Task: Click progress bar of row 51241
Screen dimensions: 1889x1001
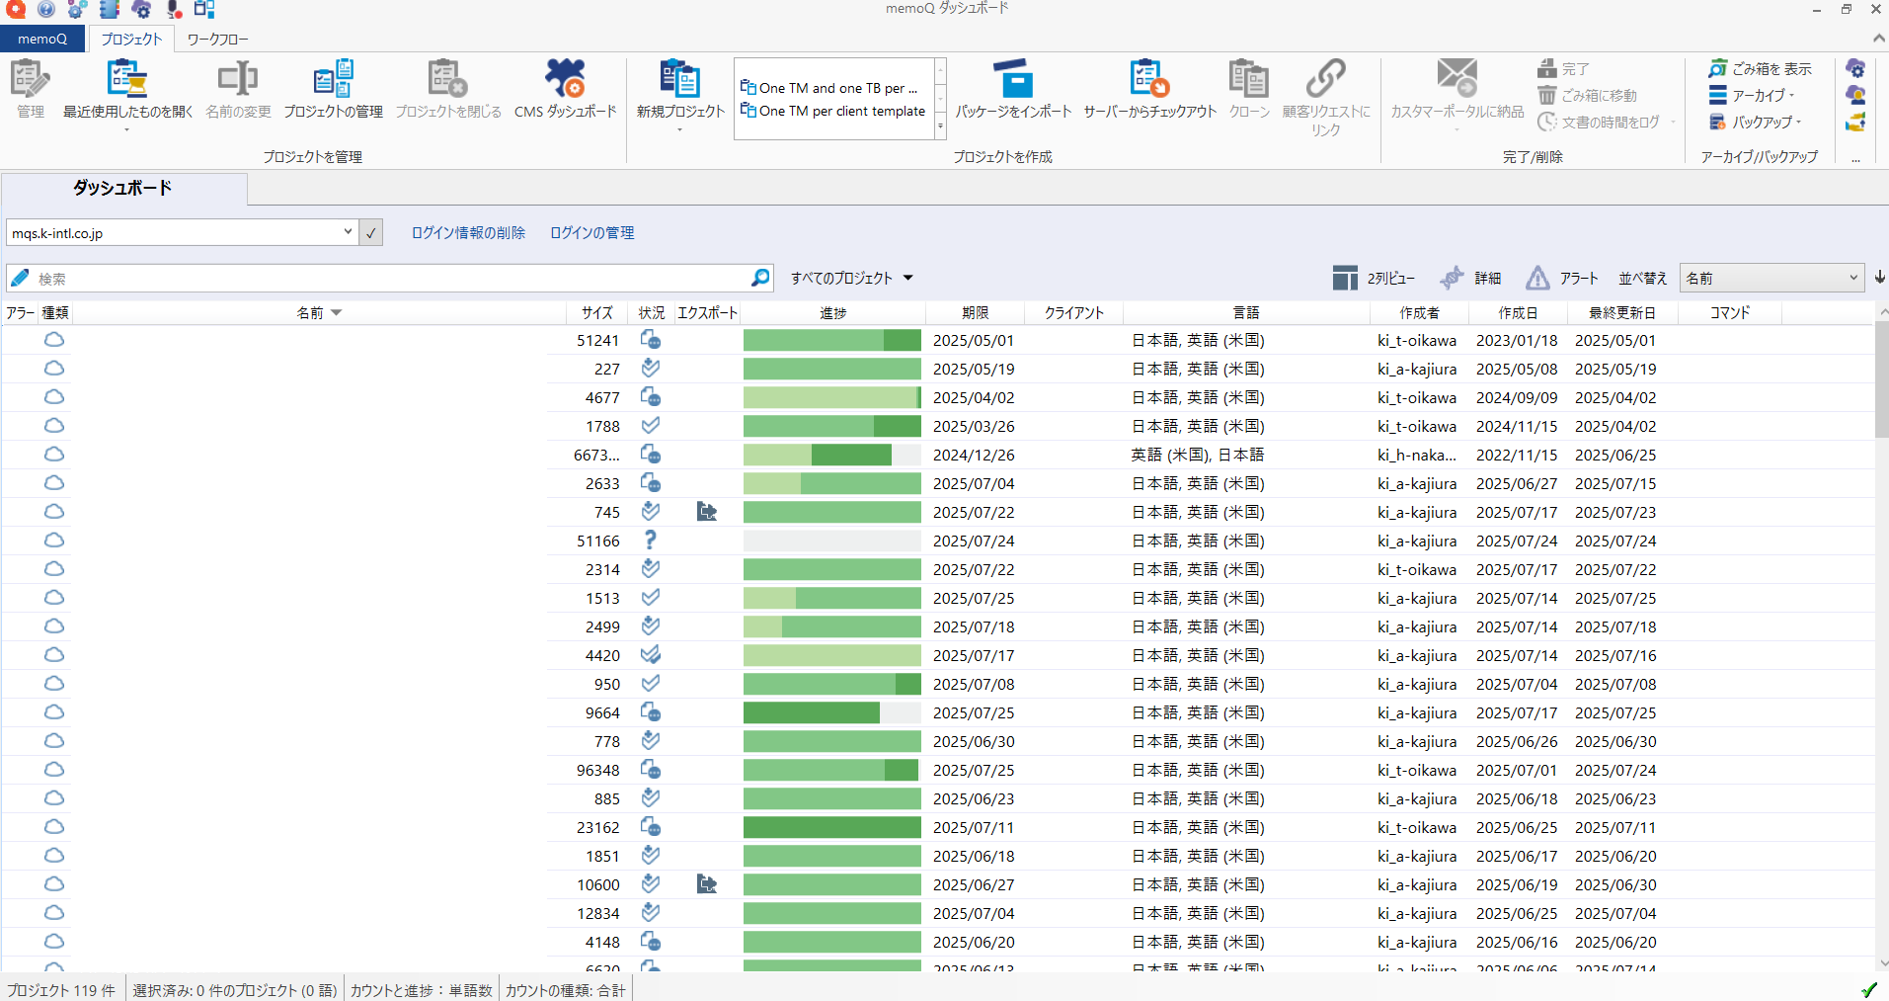Action: coord(832,340)
